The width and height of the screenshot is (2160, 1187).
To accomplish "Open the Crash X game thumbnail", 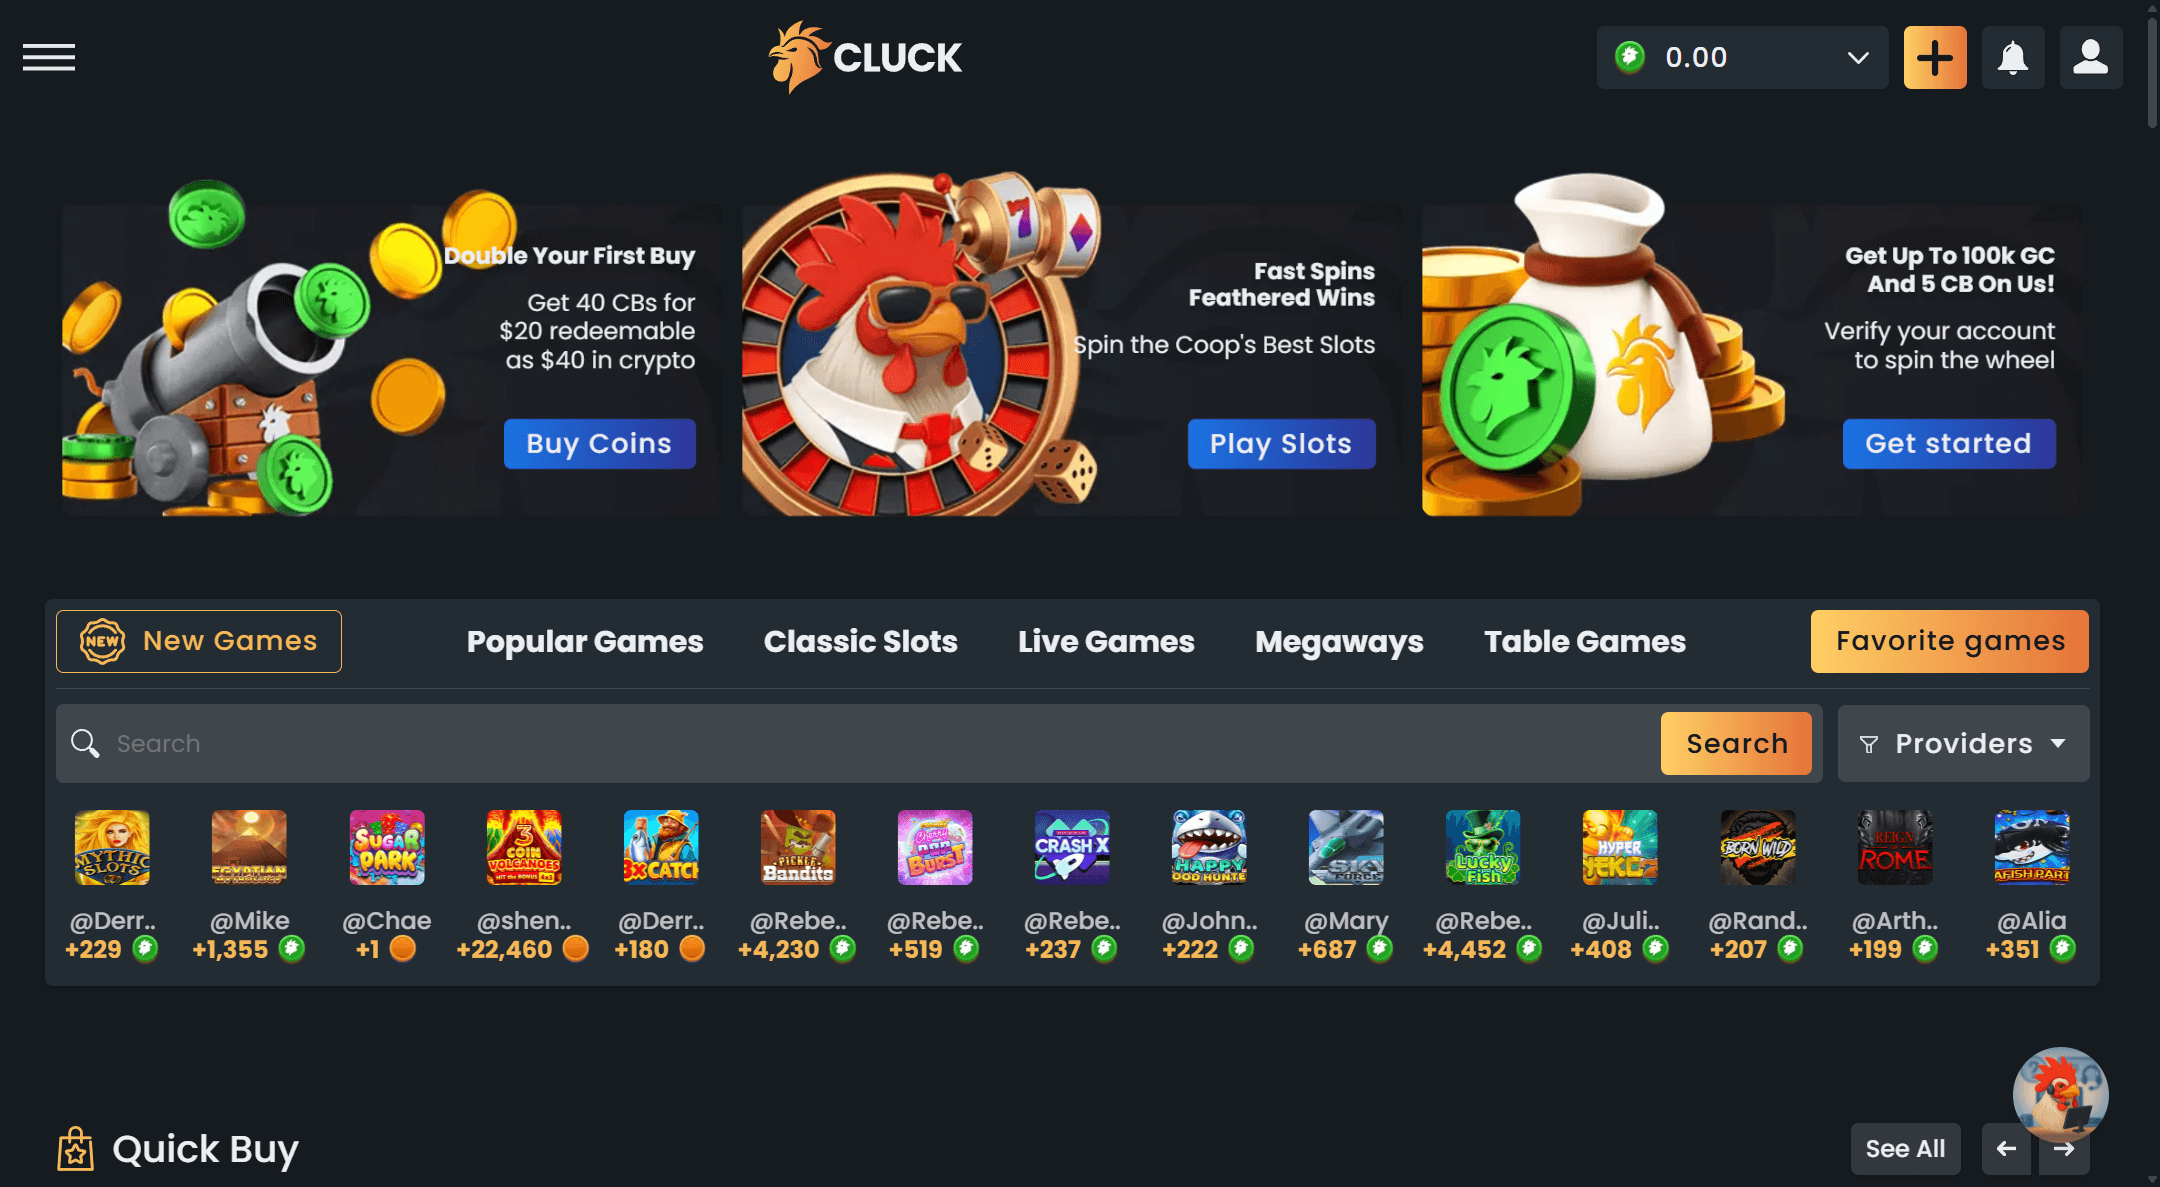I will tap(1072, 848).
